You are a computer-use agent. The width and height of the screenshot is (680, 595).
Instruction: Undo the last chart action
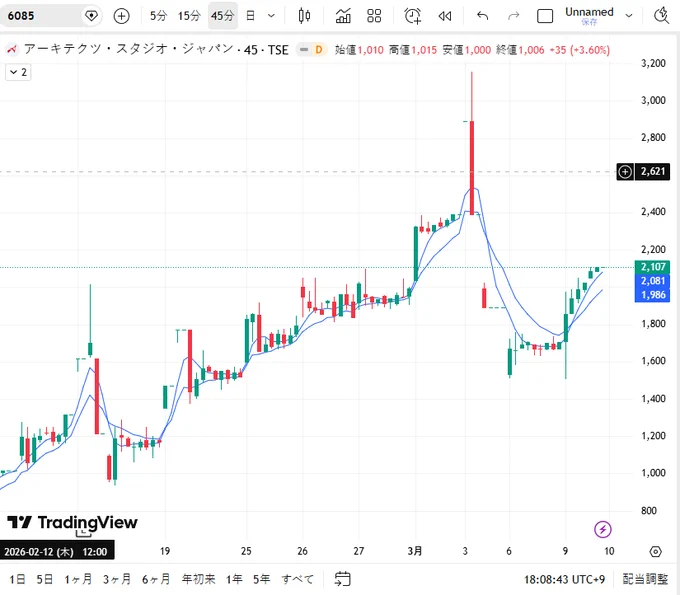click(483, 16)
